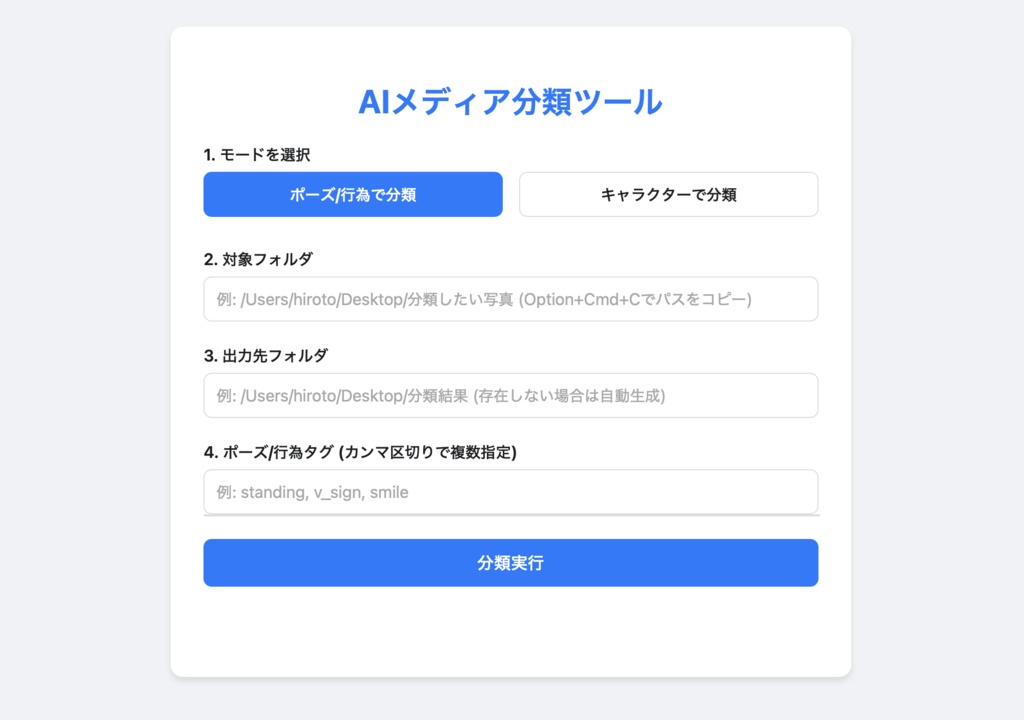
Task: Click the gray divider below tag field
Action: (x=510, y=515)
